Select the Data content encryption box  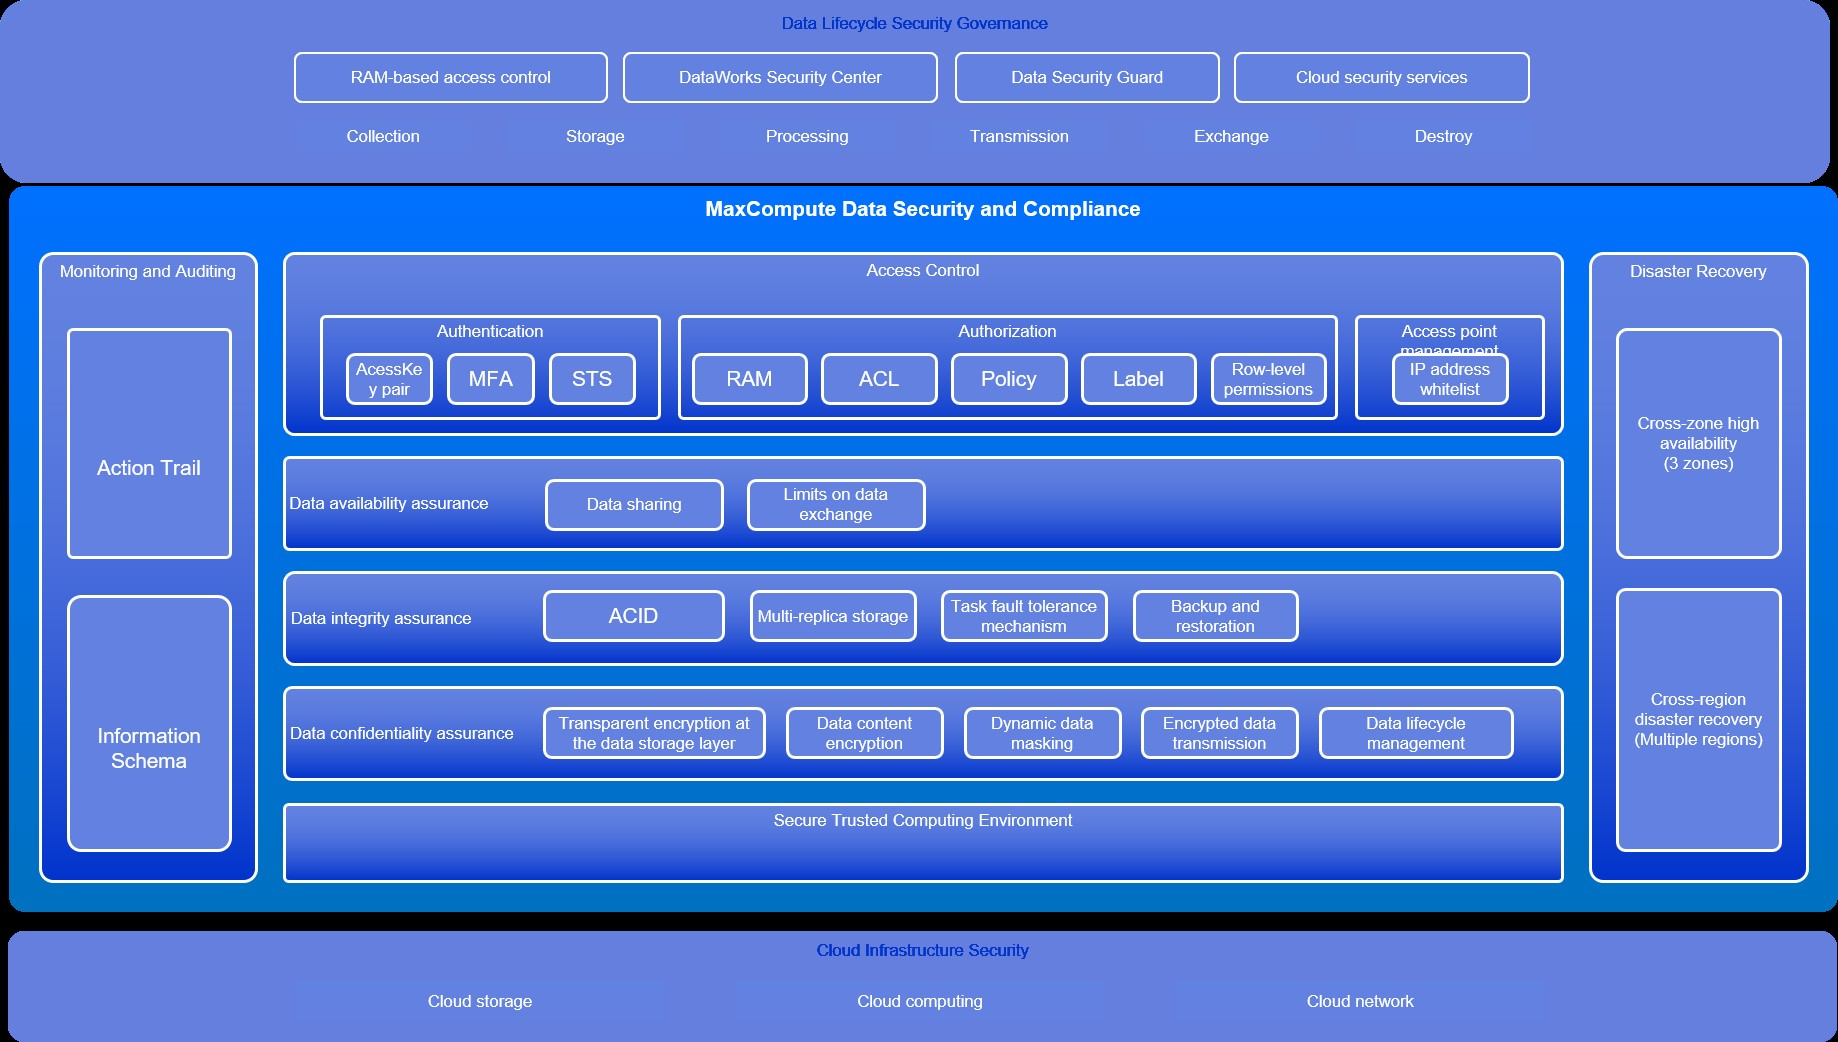tap(864, 733)
